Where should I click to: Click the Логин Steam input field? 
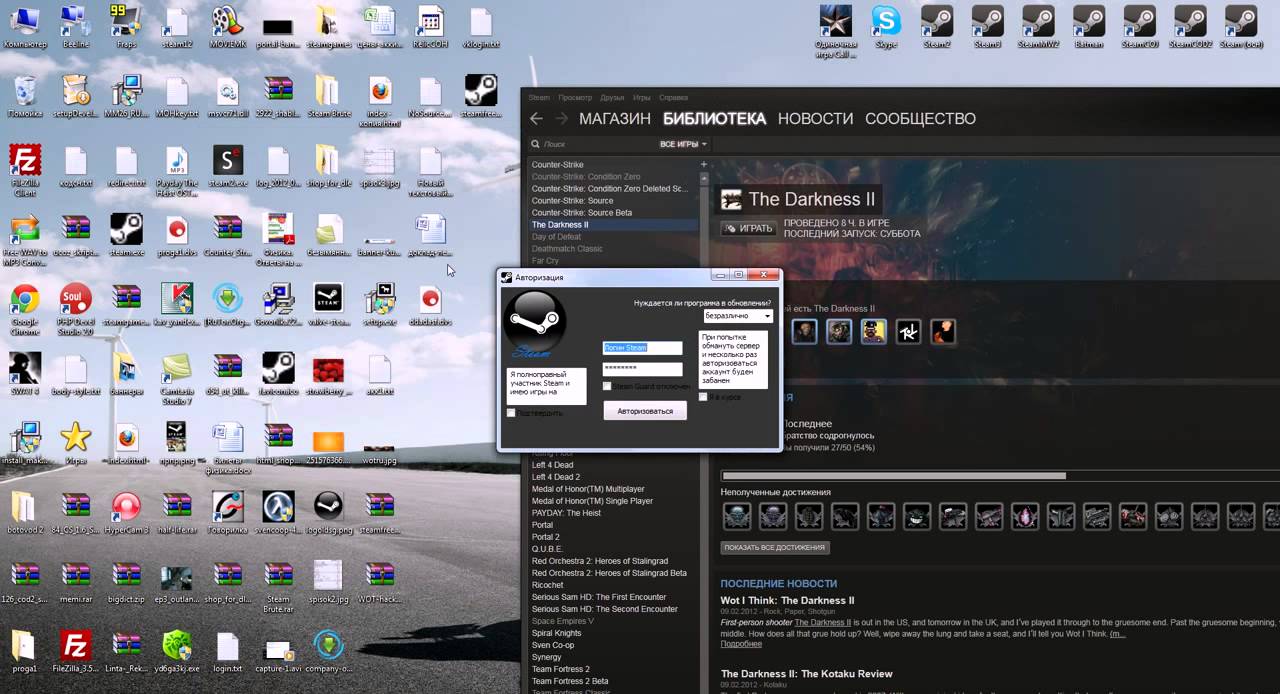pos(642,348)
